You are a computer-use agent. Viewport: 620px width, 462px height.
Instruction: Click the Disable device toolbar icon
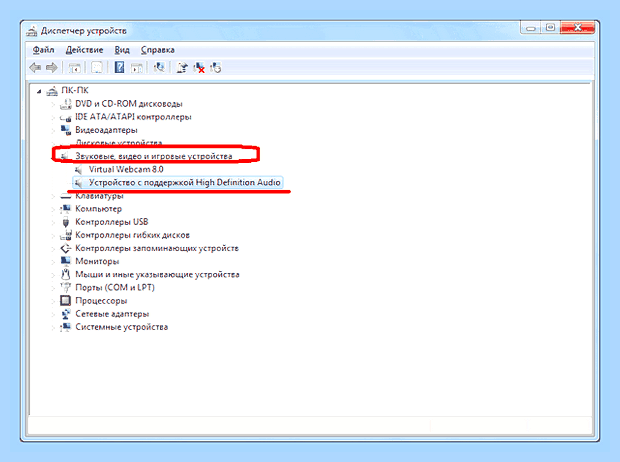click(216, 68)
